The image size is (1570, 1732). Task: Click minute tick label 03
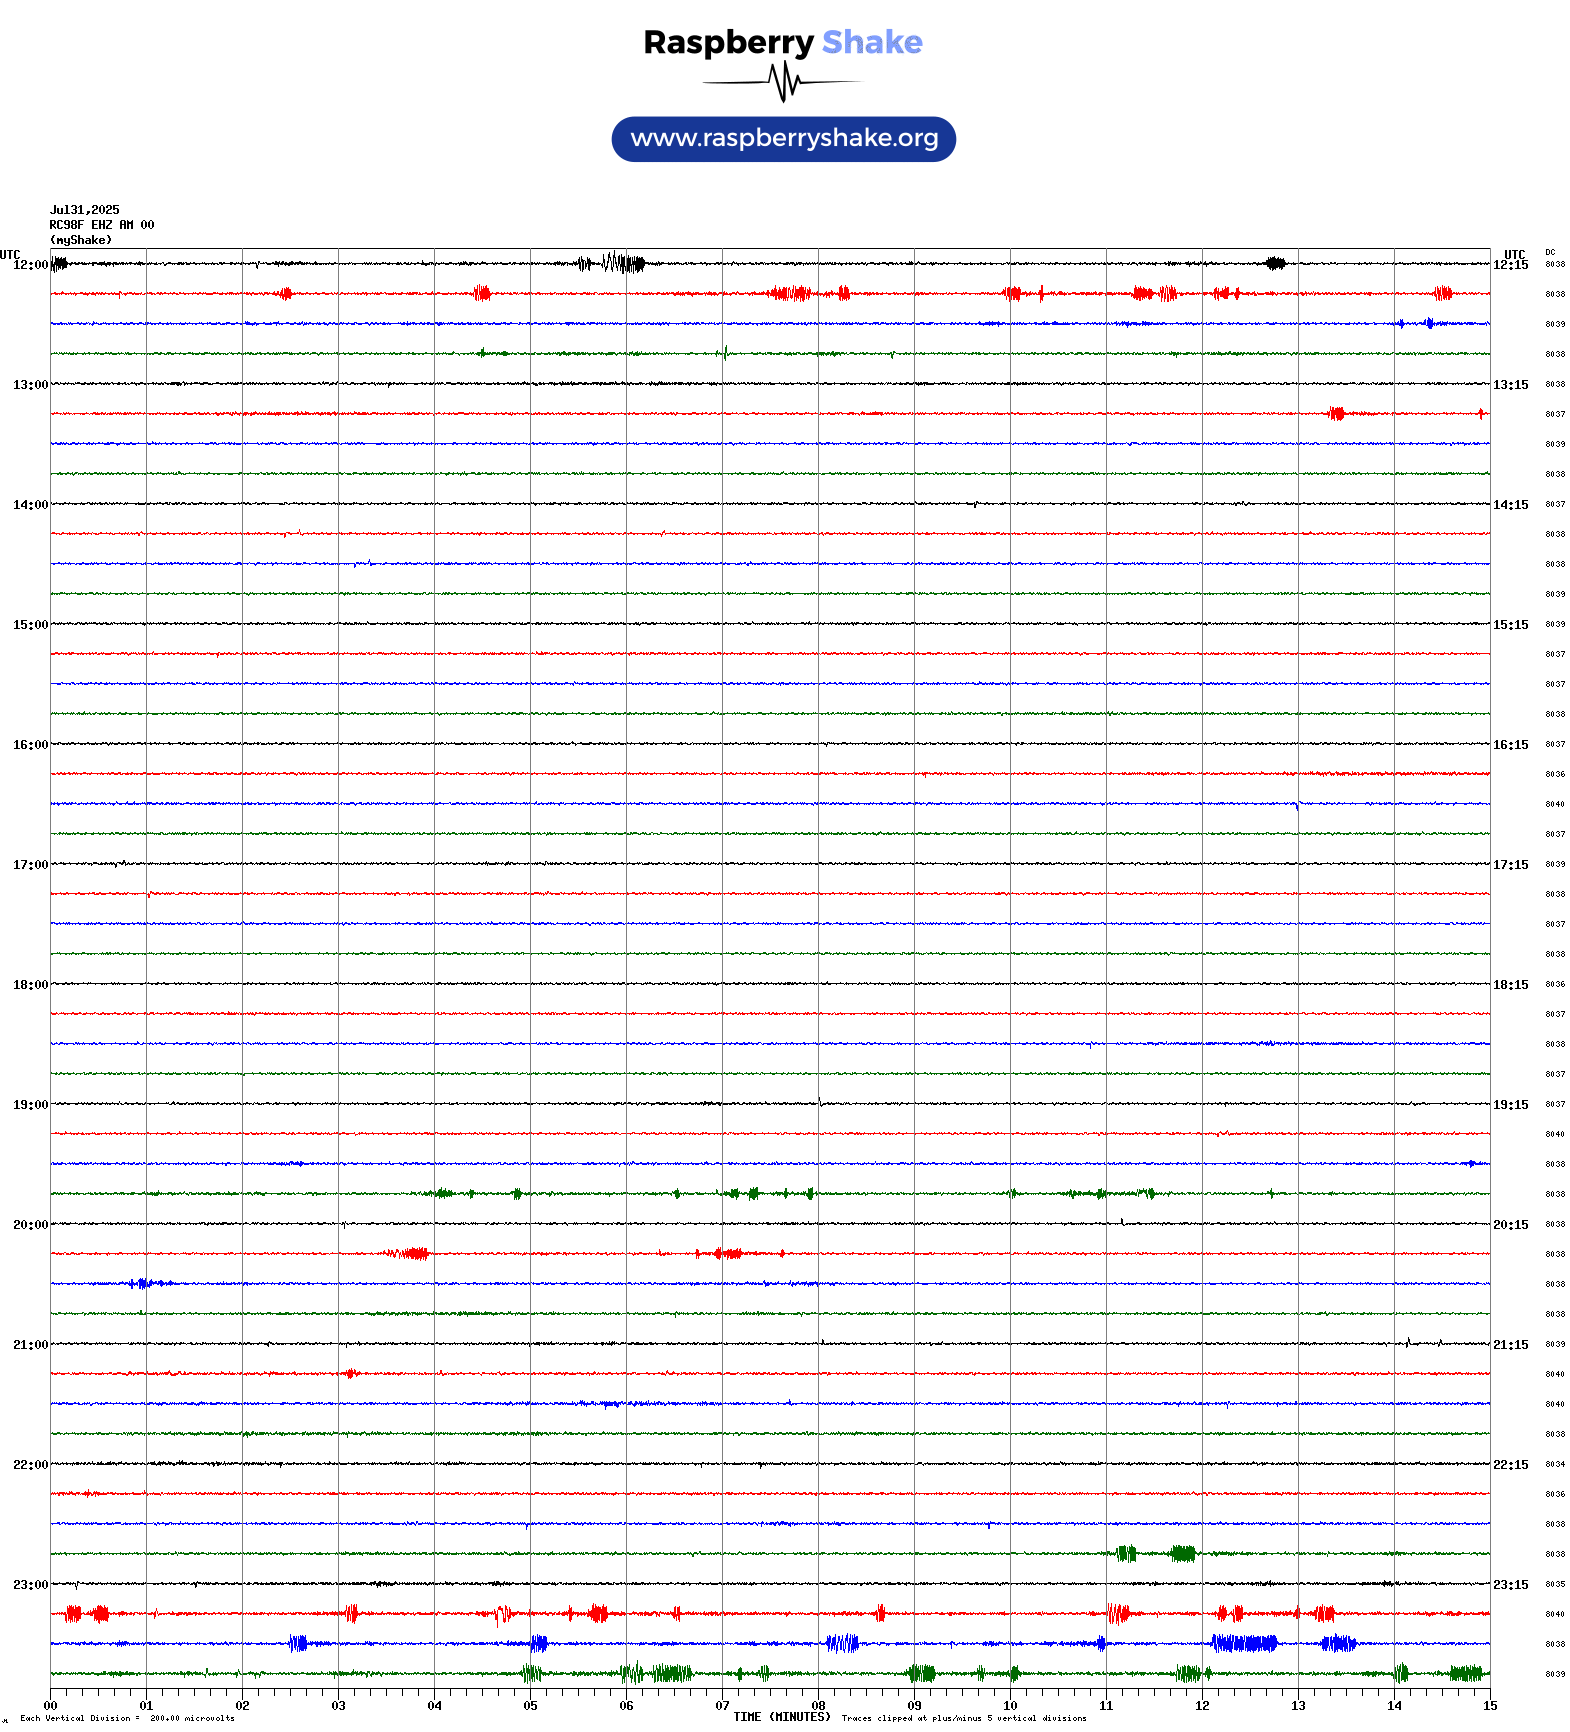point(339,1706)
